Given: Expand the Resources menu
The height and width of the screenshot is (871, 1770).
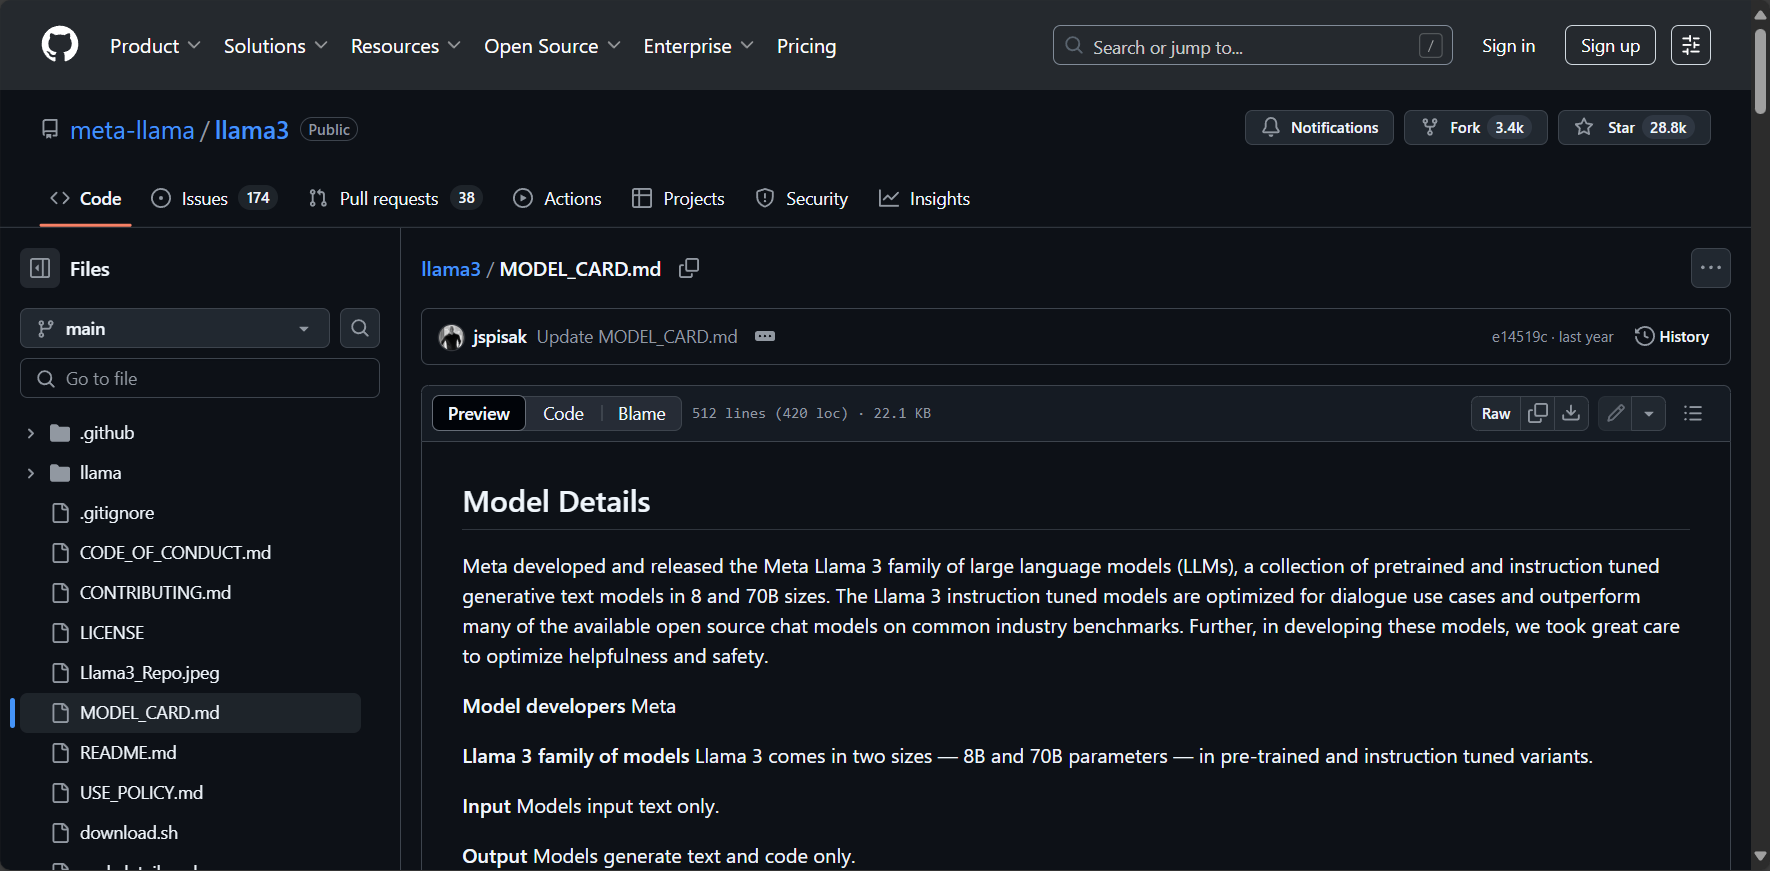Looking at the screenshot, I should click(x=406, y=46).
